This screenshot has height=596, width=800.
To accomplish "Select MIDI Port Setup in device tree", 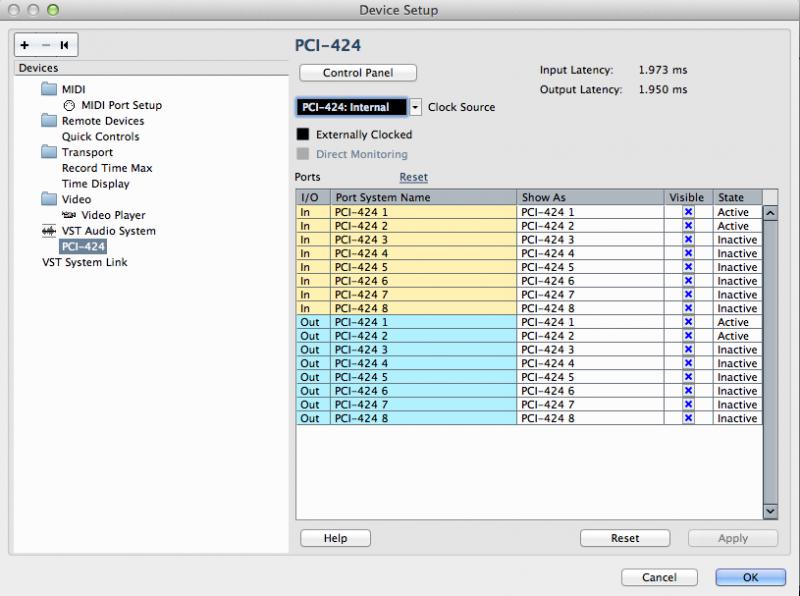I will click(121, 105).
